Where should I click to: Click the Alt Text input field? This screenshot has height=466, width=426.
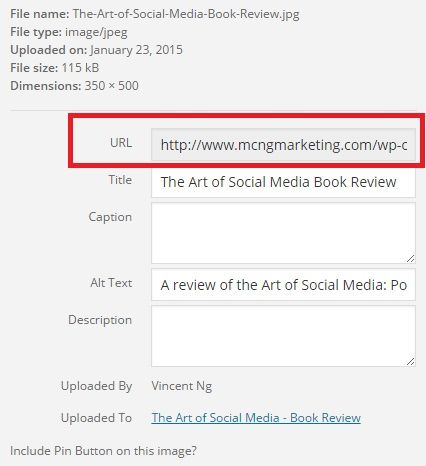[283, 285]
